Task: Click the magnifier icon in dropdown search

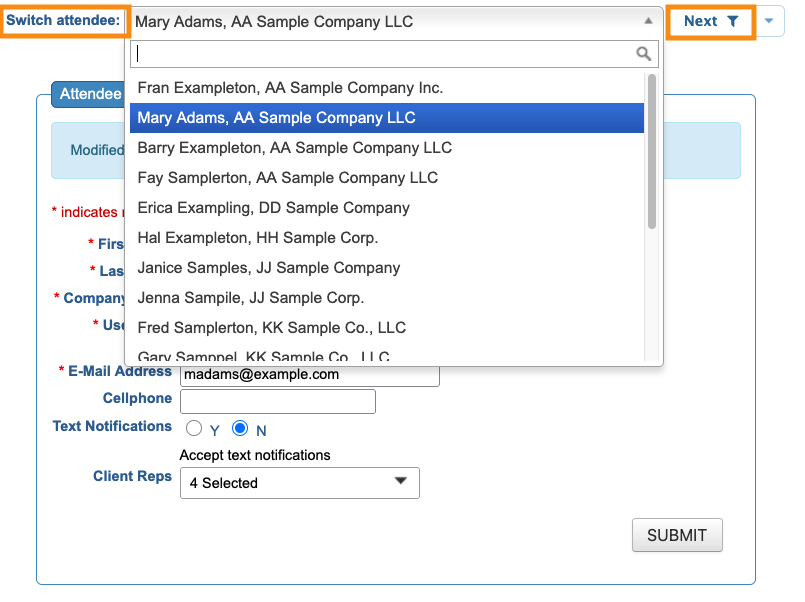Action: tap(644, 54)
